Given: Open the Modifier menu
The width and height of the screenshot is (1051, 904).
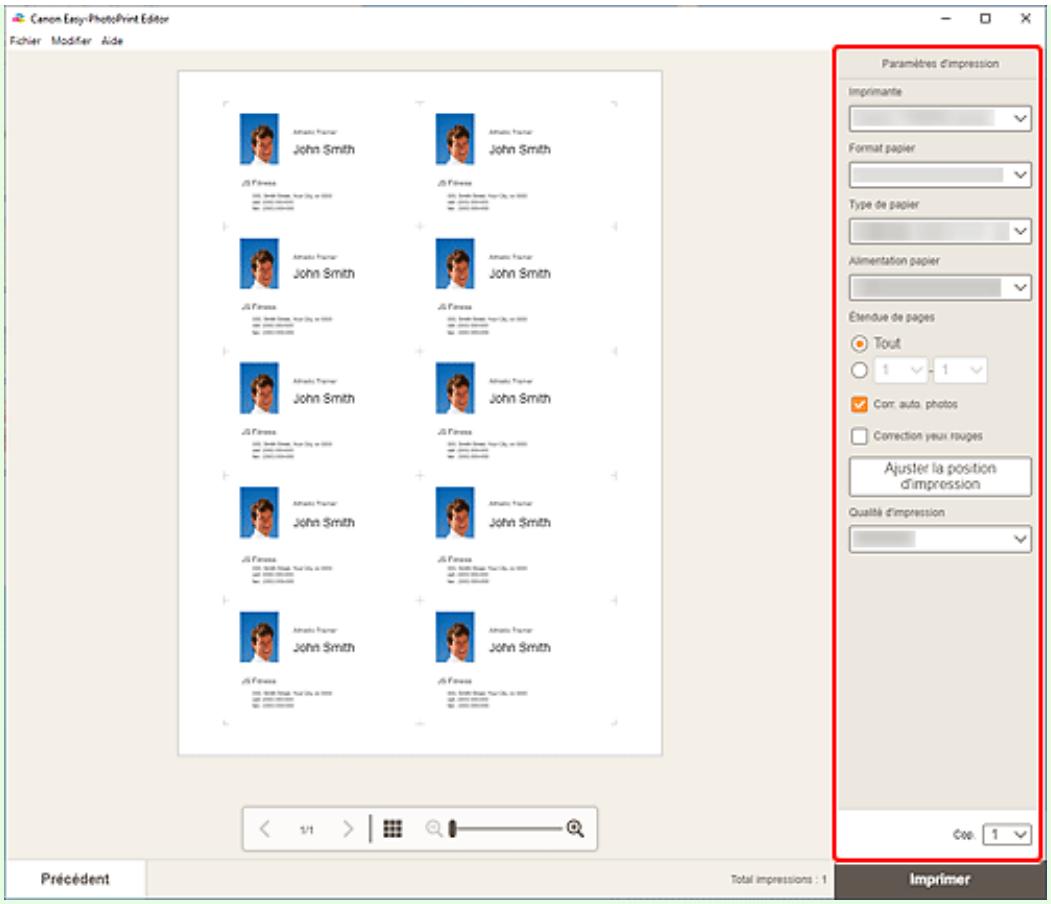Looking at the screenshot, I should coord(71,41).
